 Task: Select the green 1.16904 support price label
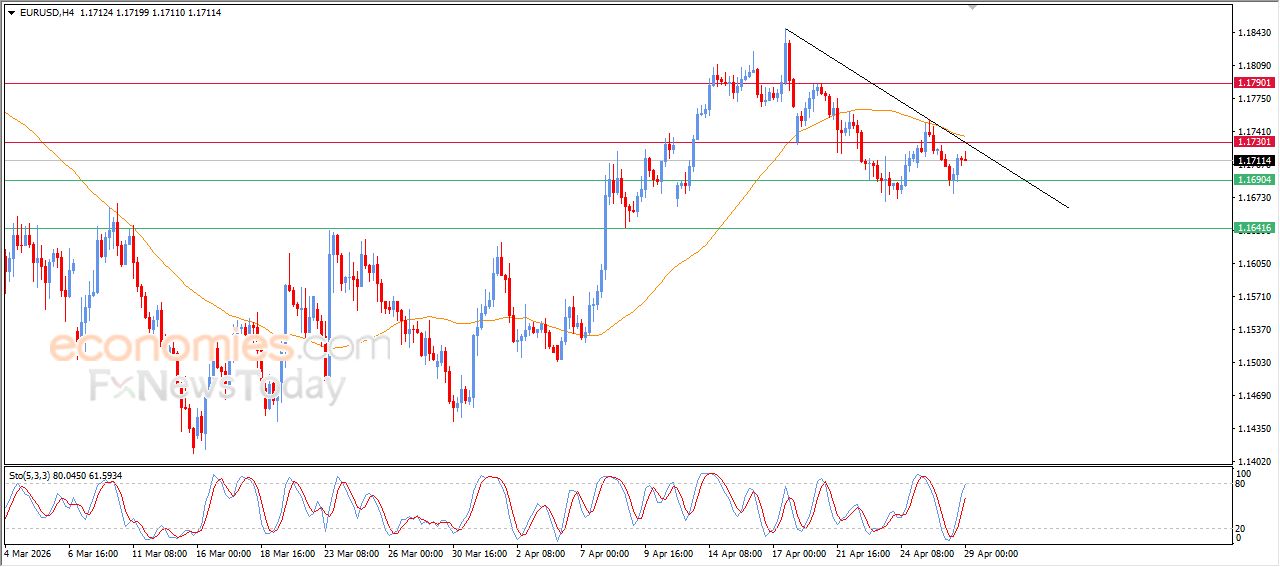pos(1253,180)
